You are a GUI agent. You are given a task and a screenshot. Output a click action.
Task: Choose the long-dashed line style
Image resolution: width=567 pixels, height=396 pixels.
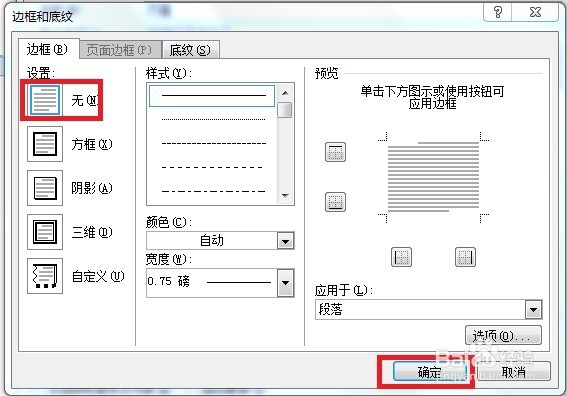click(212, 167)
